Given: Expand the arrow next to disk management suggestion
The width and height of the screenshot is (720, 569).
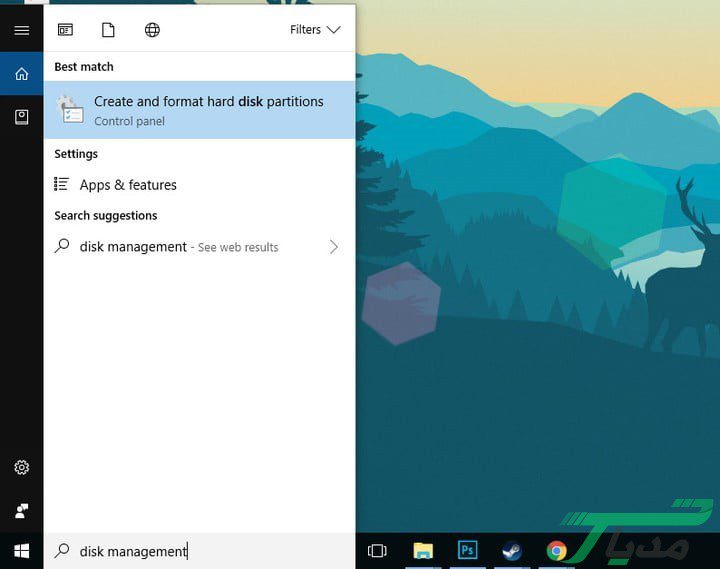Looking at the screenshot, I should pyautogui.click(x=333, y=247).
